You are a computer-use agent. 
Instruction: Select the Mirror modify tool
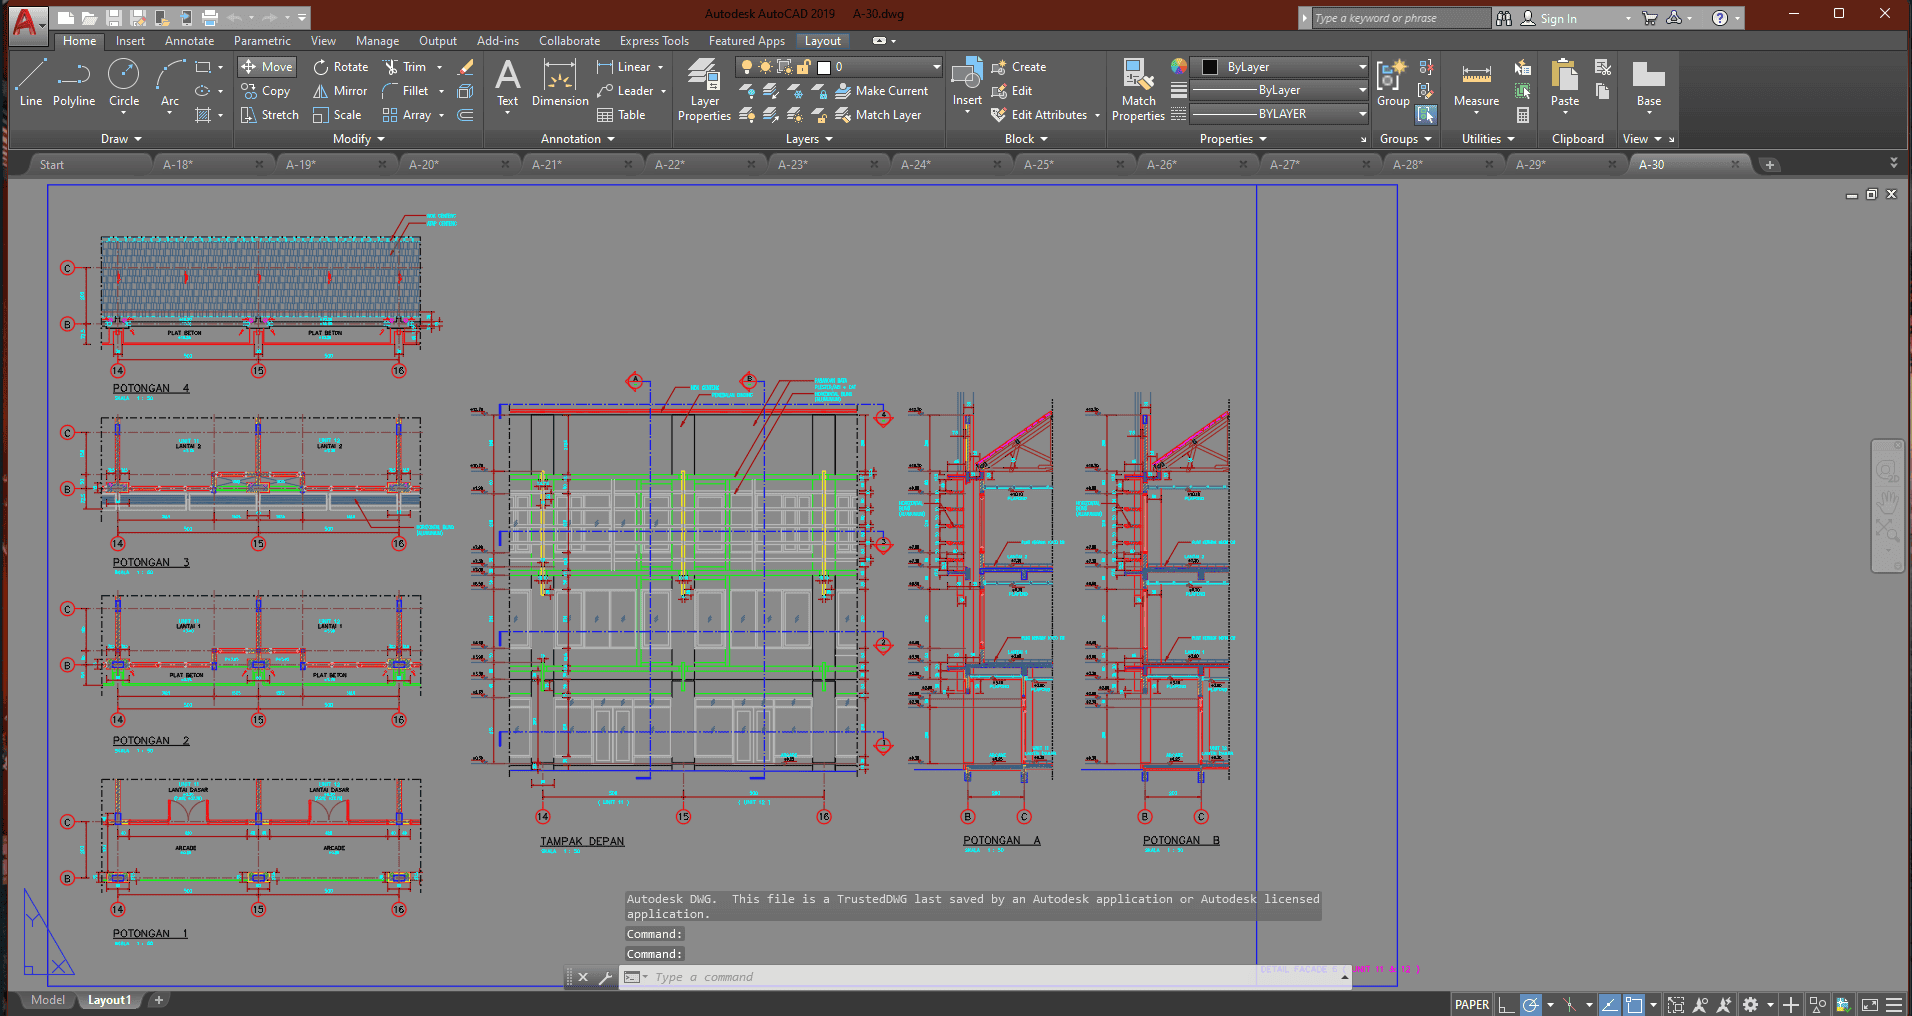coord(340,91)
